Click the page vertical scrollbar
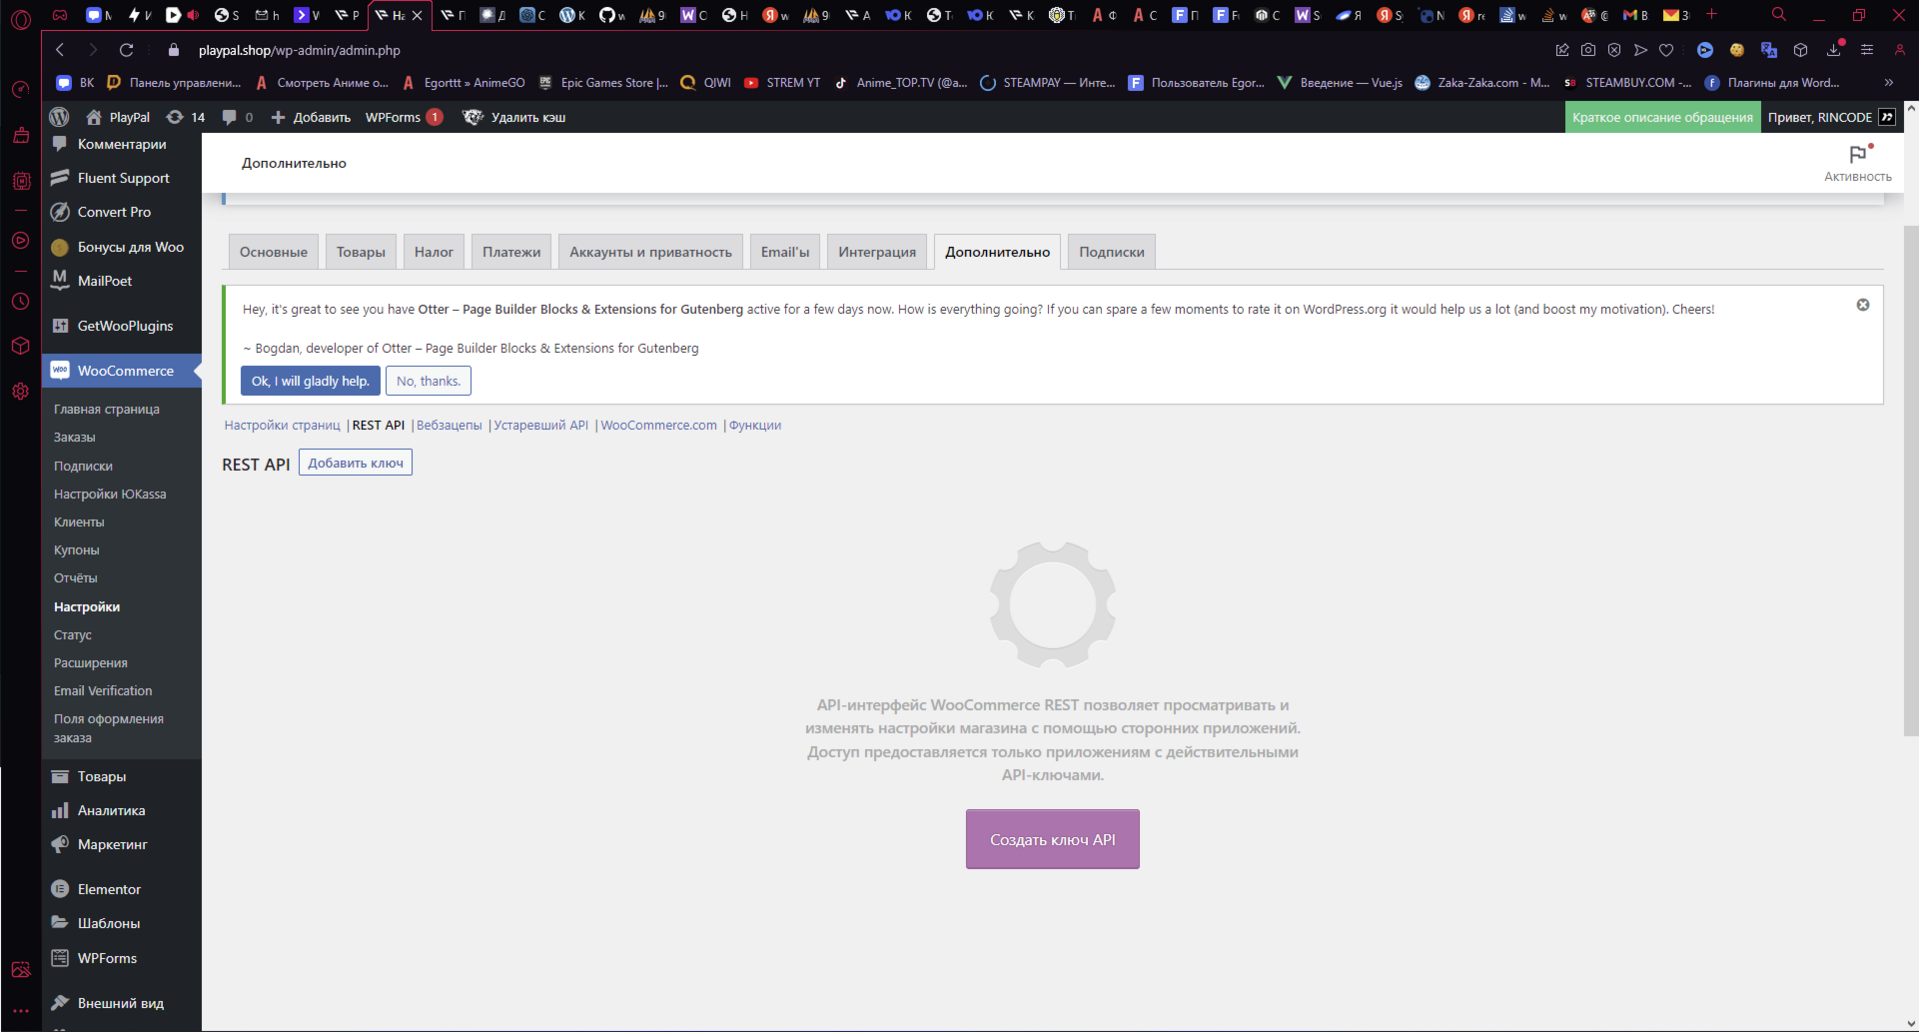 point(1911,481)
